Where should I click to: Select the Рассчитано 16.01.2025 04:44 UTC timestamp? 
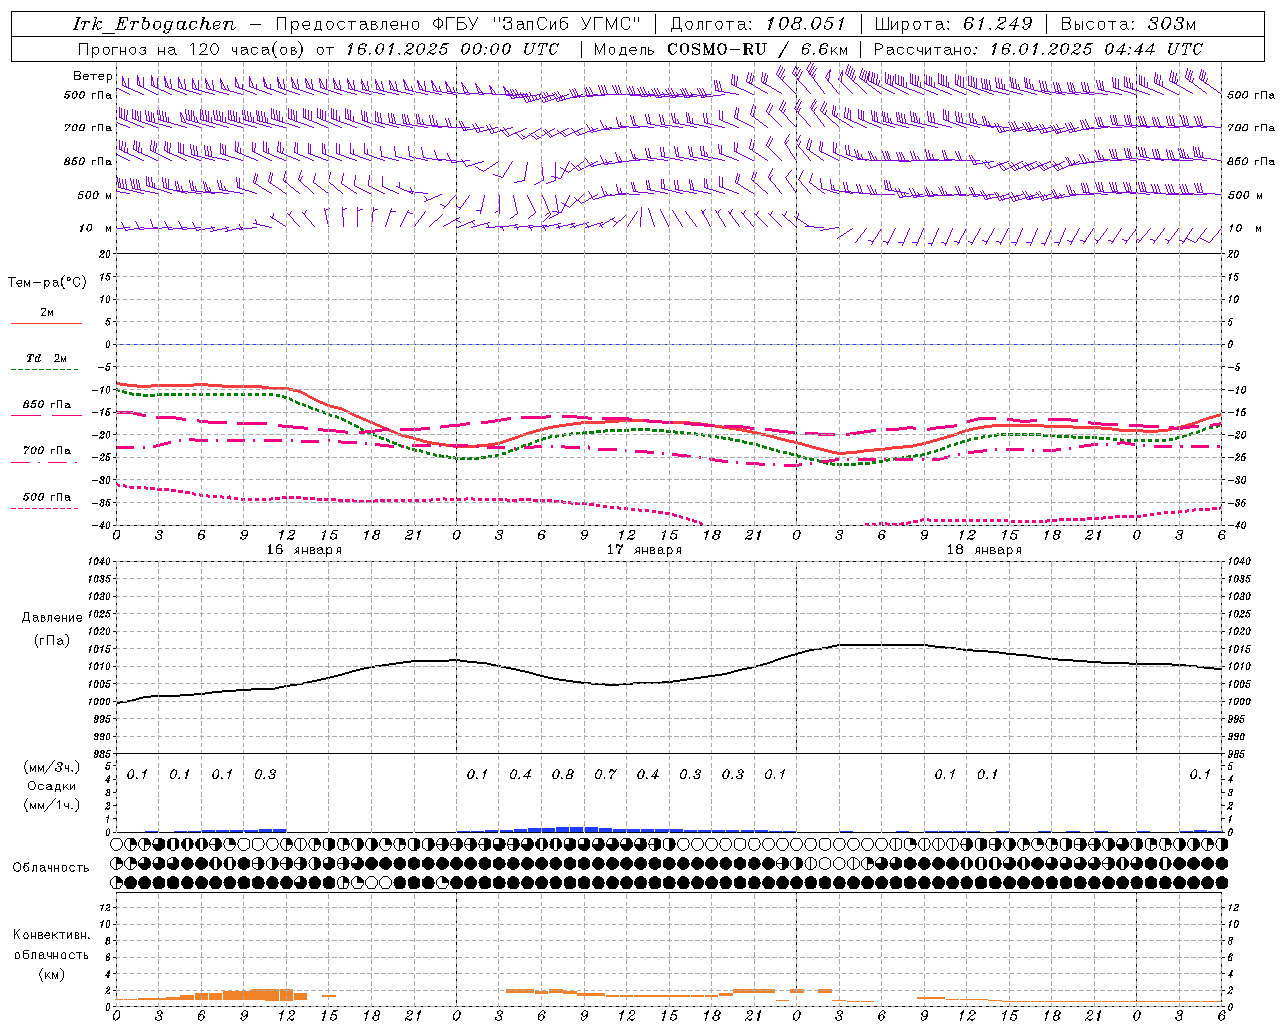[x=1039, y=49]
